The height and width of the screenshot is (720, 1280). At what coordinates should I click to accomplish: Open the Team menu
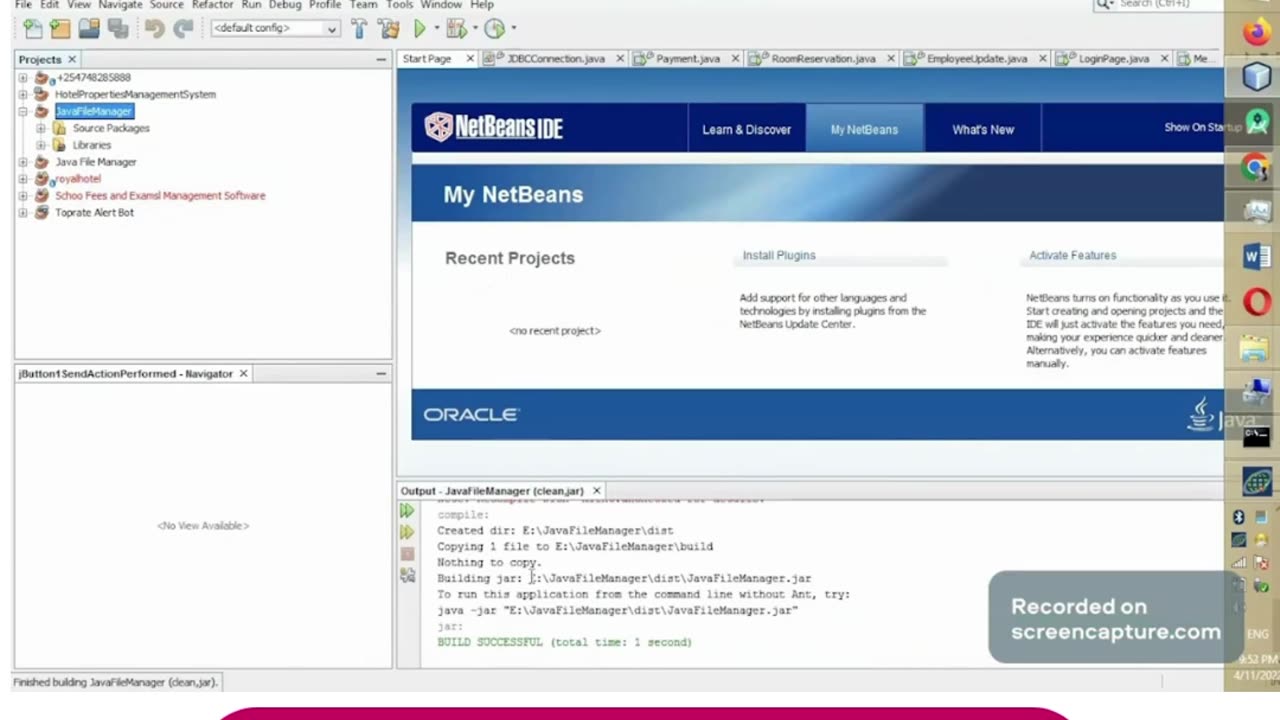coord(363,5)
